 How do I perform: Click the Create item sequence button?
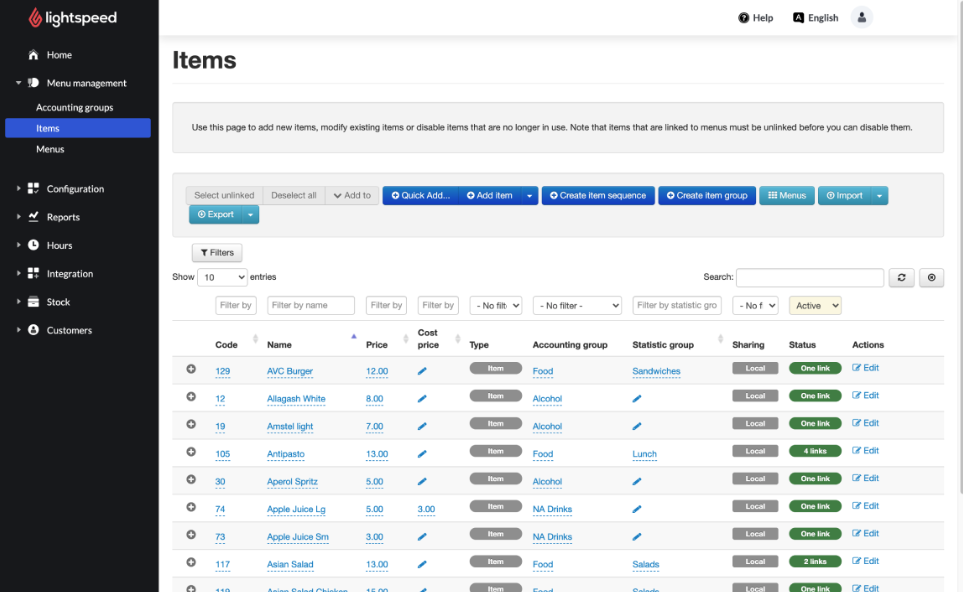(x=598, y=196)
